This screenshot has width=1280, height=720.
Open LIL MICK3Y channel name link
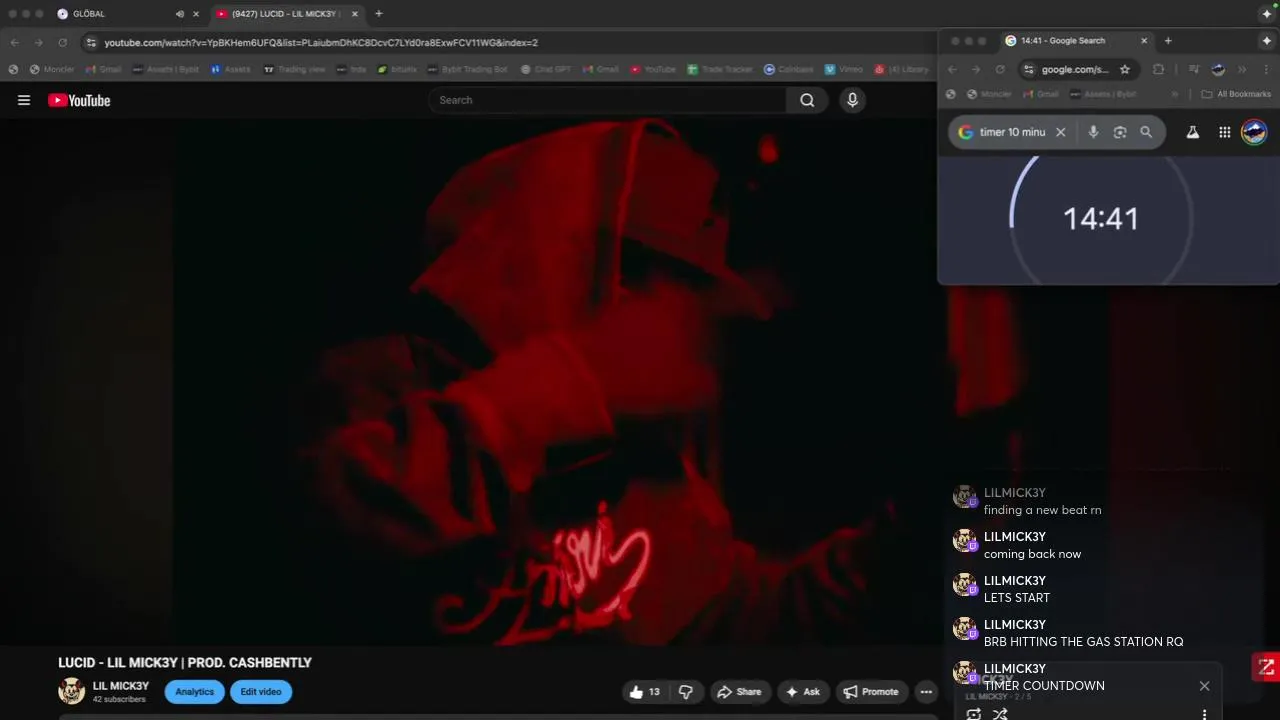pos(121,686)
